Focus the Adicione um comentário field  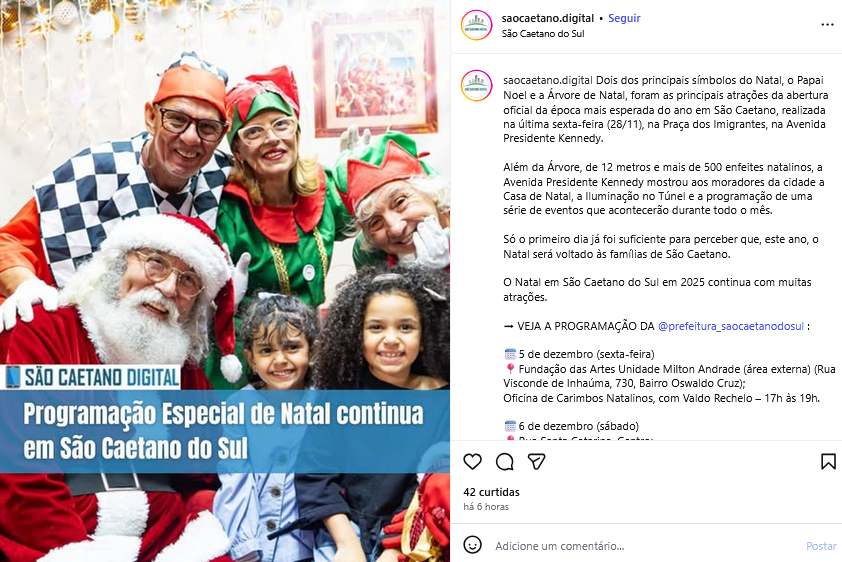(644, 546)
